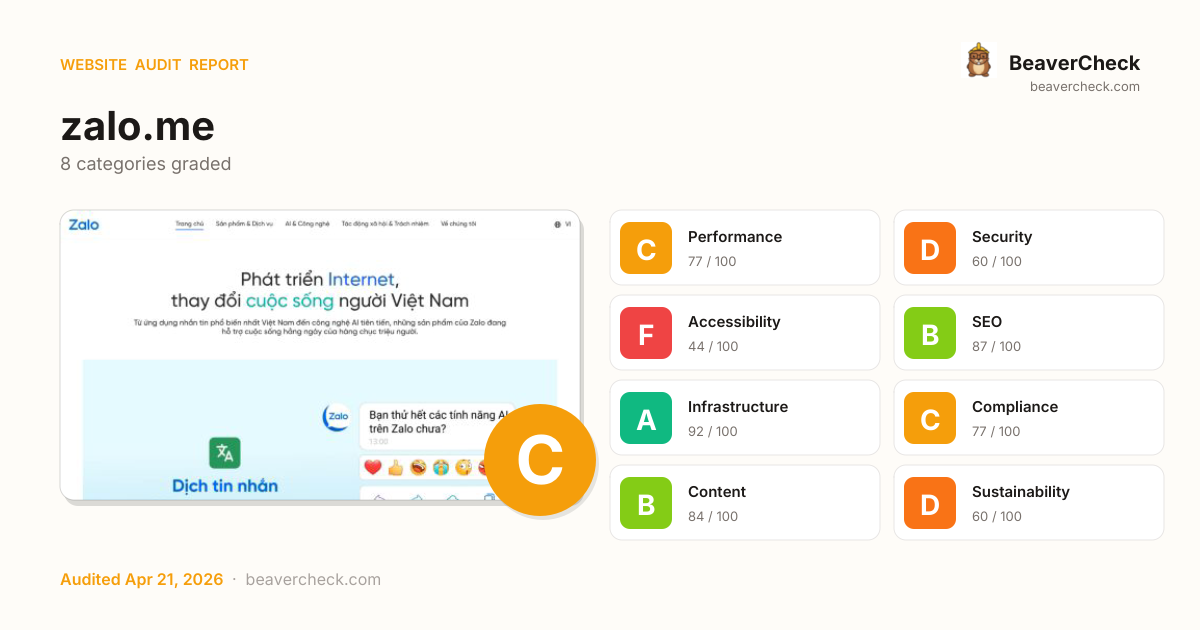Click the Performance grade C badge
1200x630 pixels.
[x=646, y=248]
